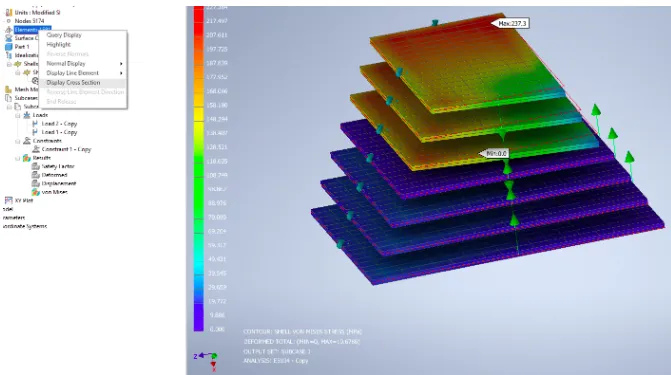Click the Elements mesh icon
This screenshot has height=375, width=671.
point(9,30)
